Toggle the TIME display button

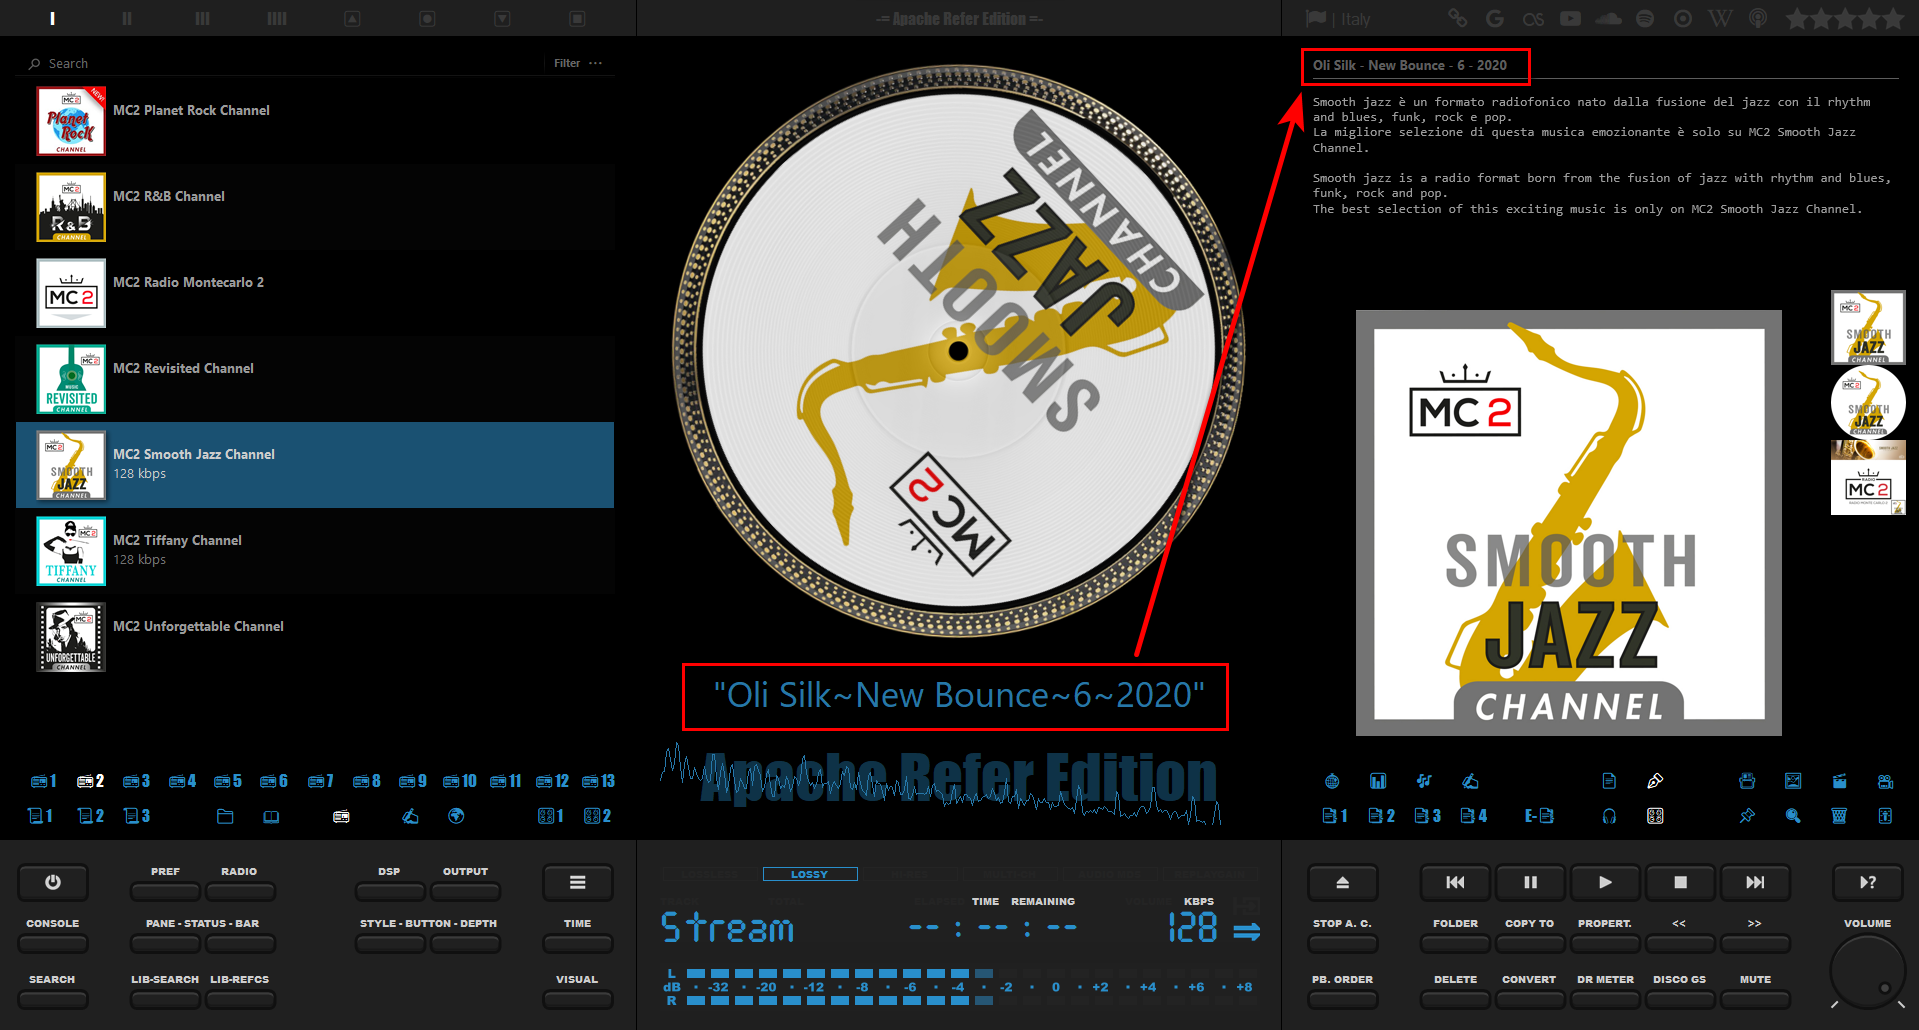coord(577,943)
